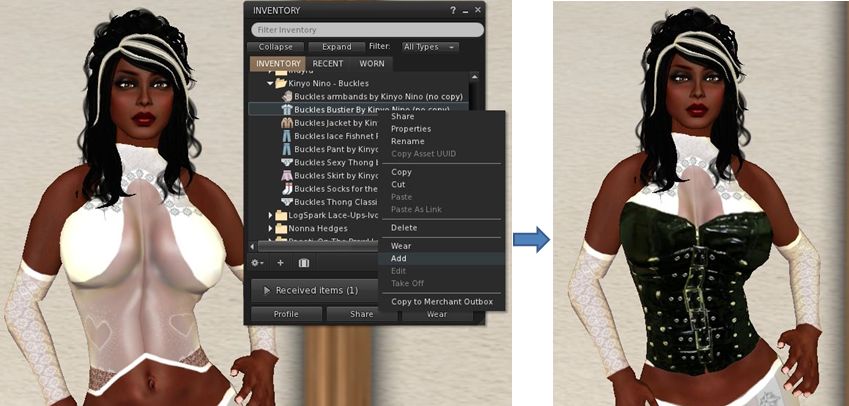Select Properties in the context menu
849x406 pixels.
pyautogui.click(x=411, y=129)
